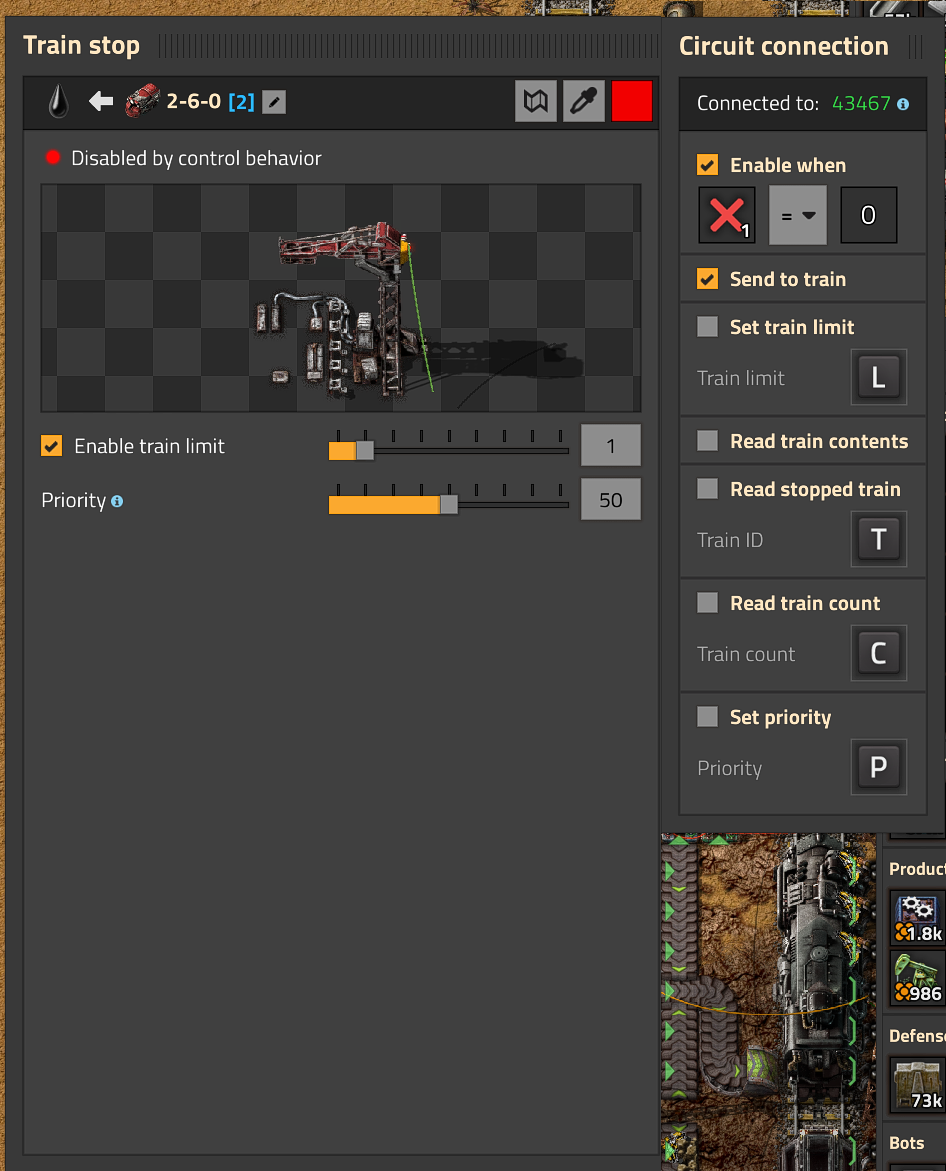Edit the train limit value 1
This screenshot has height=1171, width=946.
(611, 446)
